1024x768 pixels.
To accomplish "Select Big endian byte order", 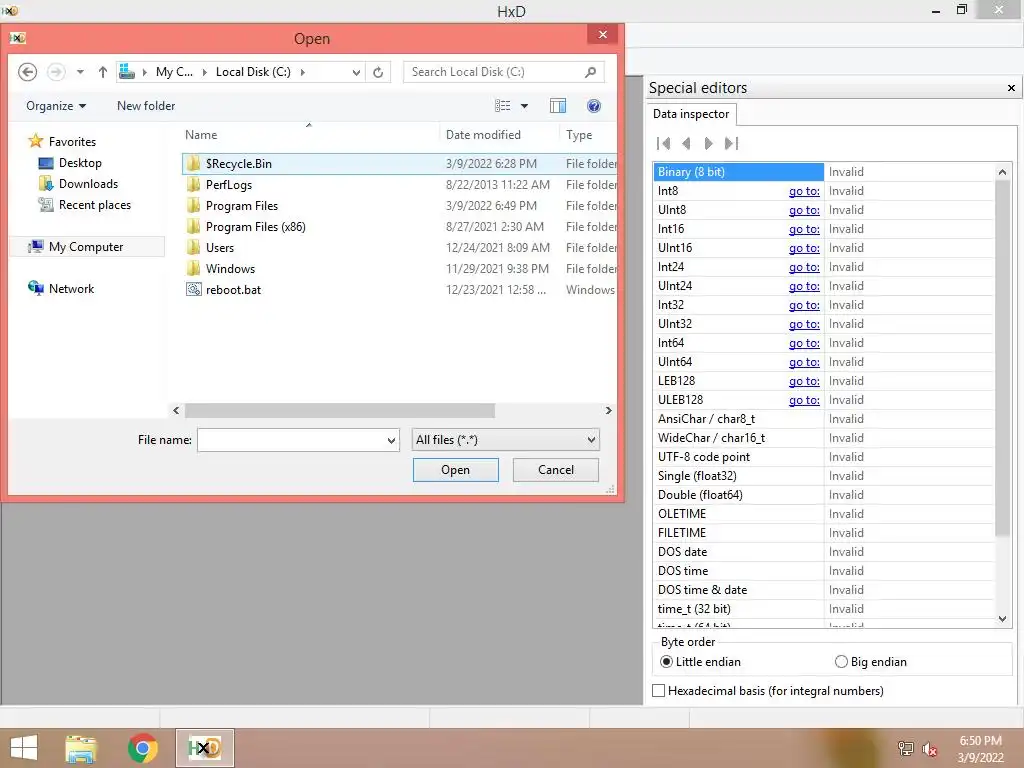I will 871,662.
